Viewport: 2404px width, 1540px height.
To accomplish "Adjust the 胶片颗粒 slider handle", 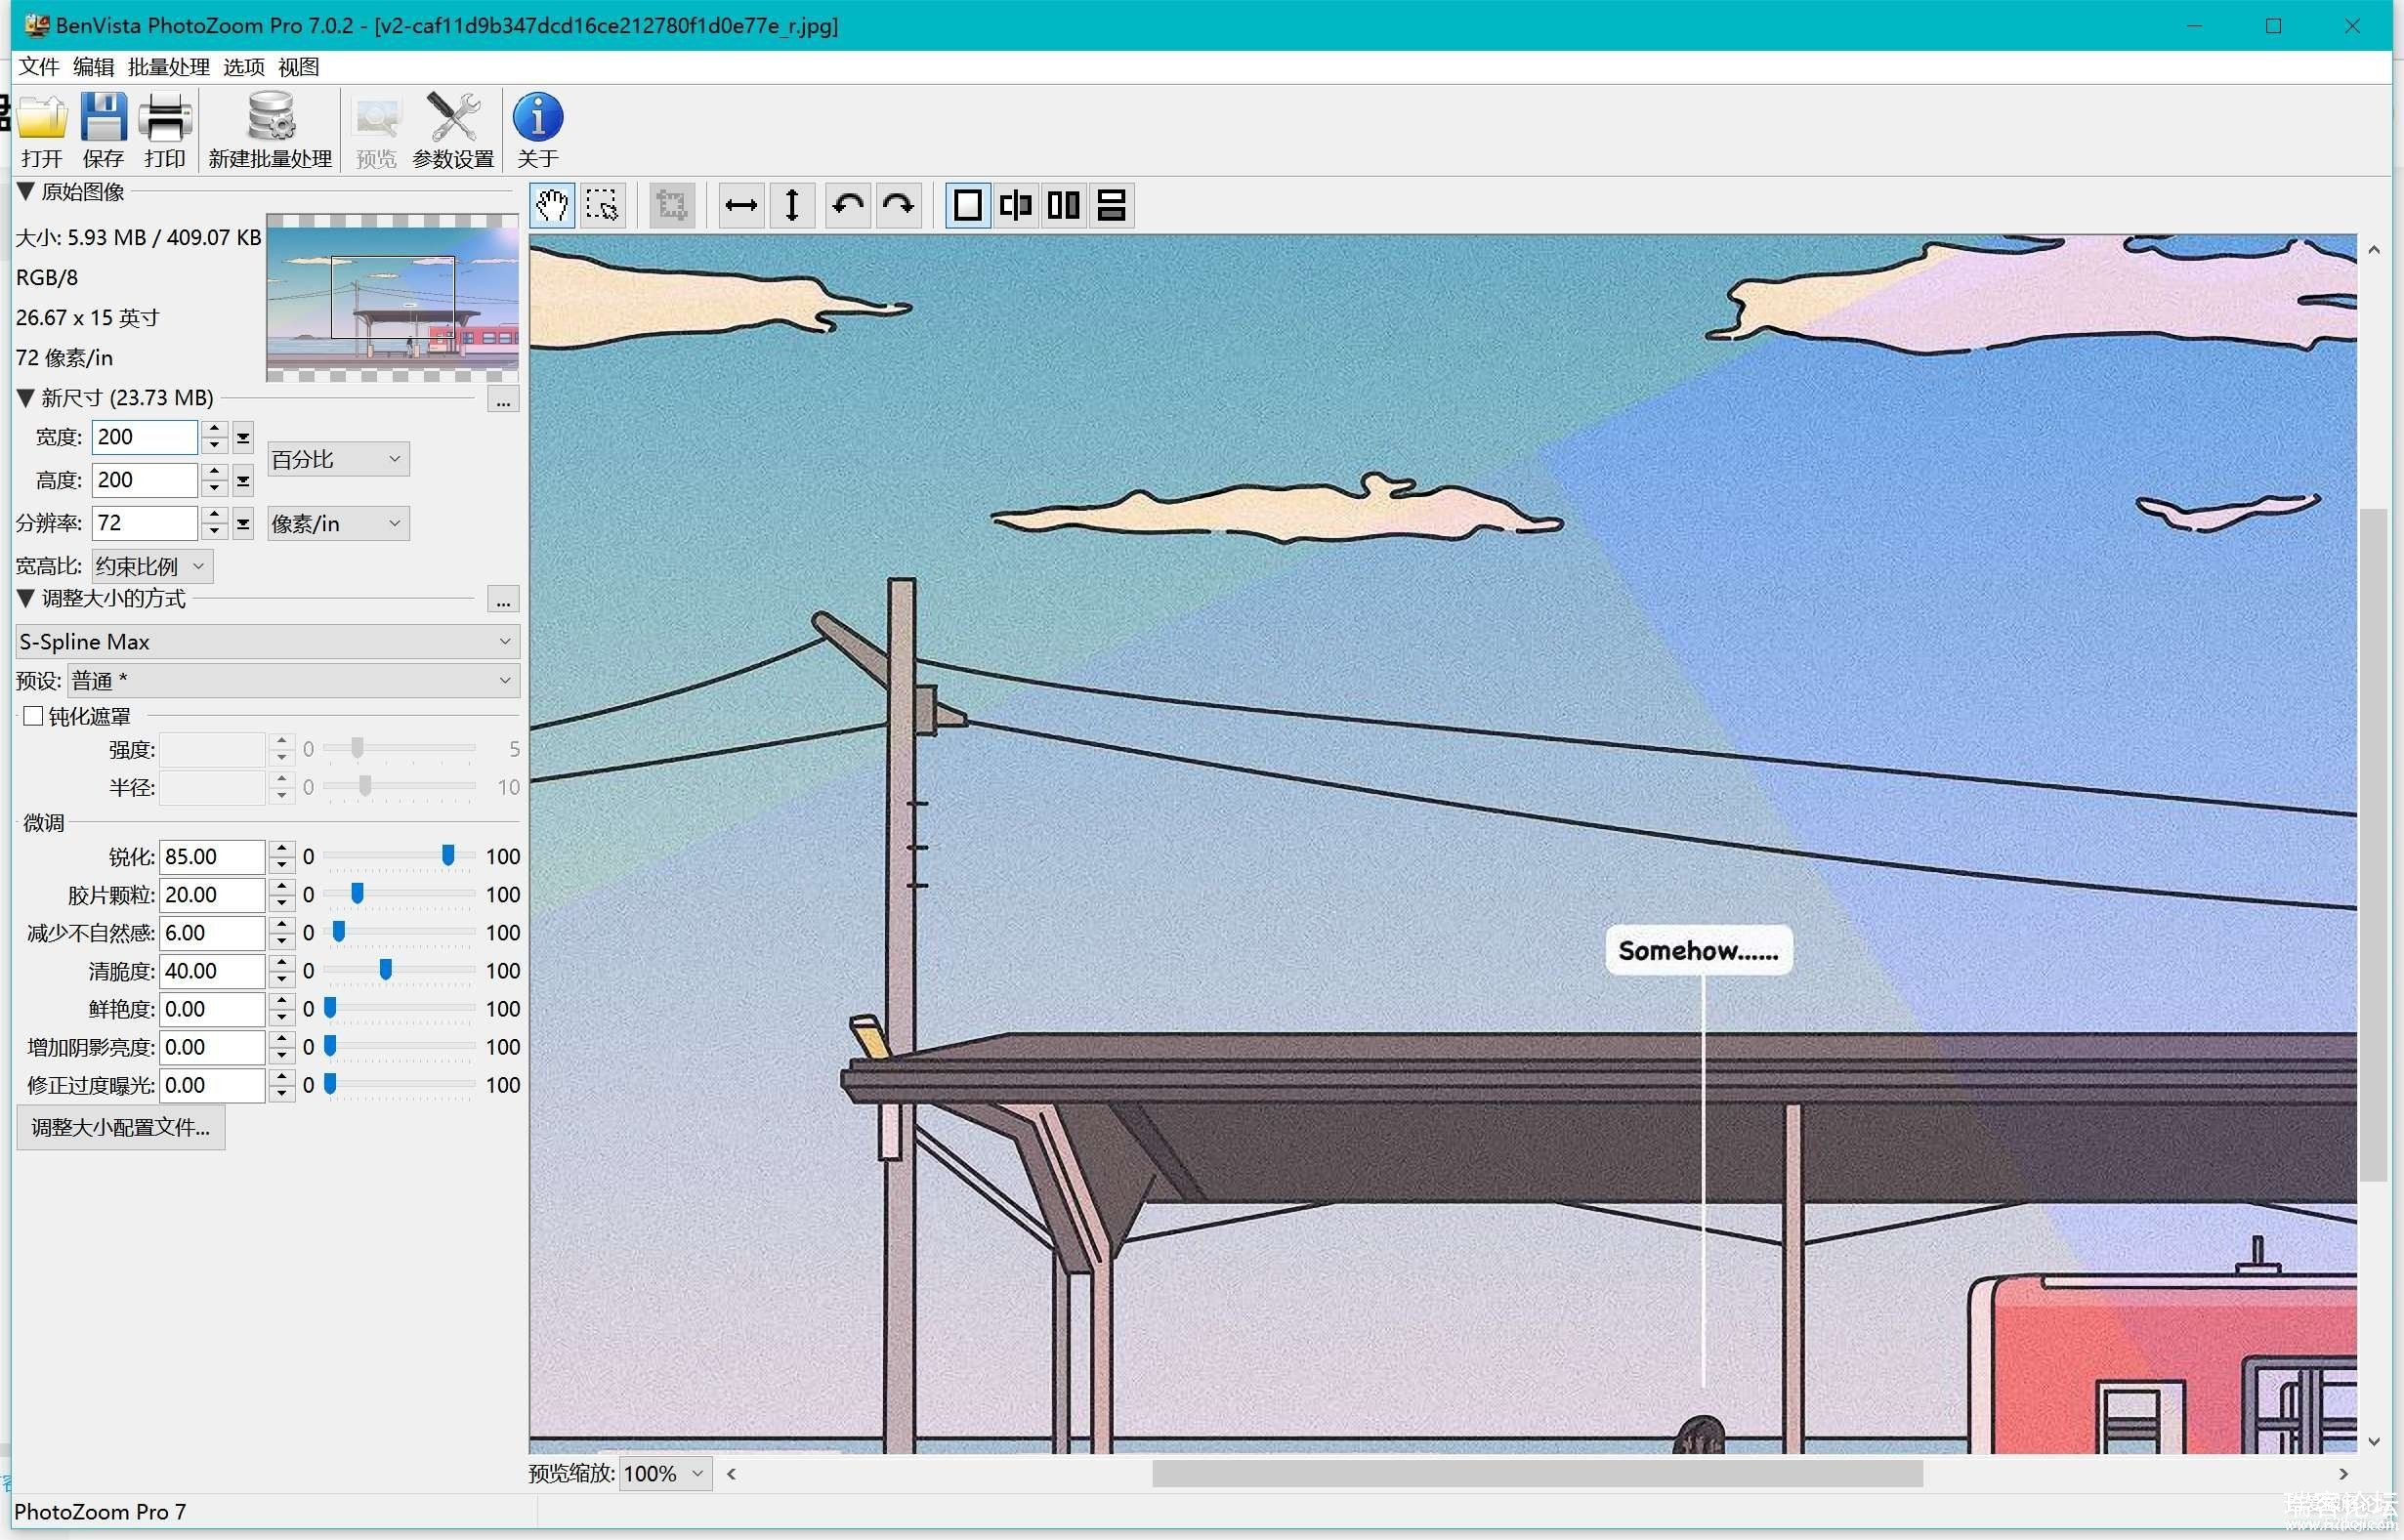I will [x=357, y=893].
